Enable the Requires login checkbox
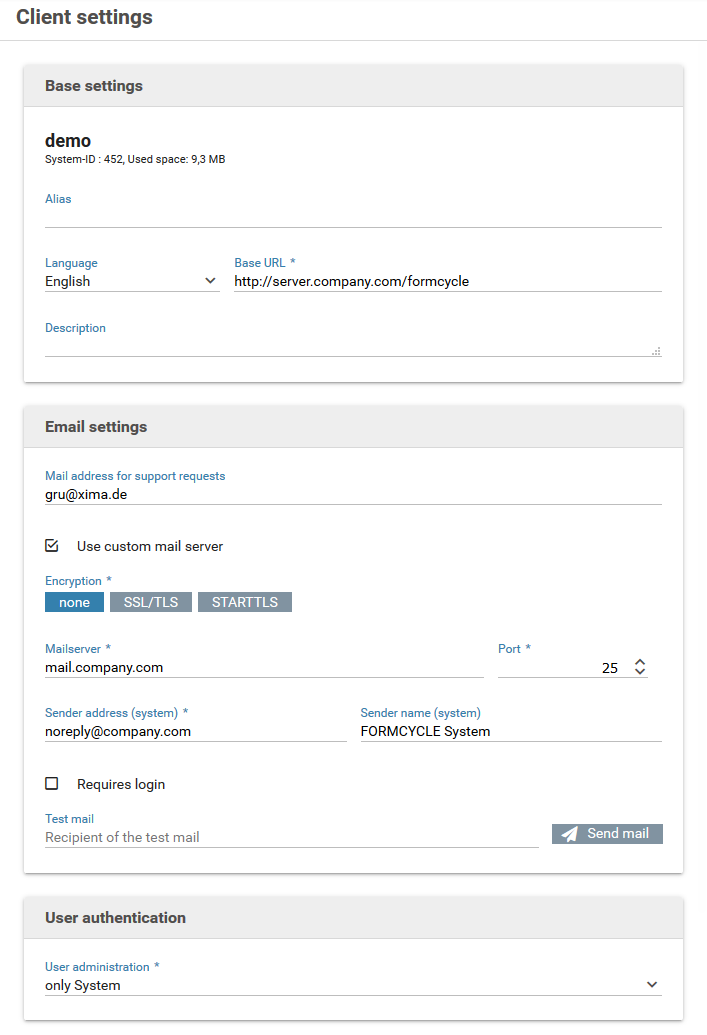The height and width of the screenshot is (1035, 707). coord(52,784)
